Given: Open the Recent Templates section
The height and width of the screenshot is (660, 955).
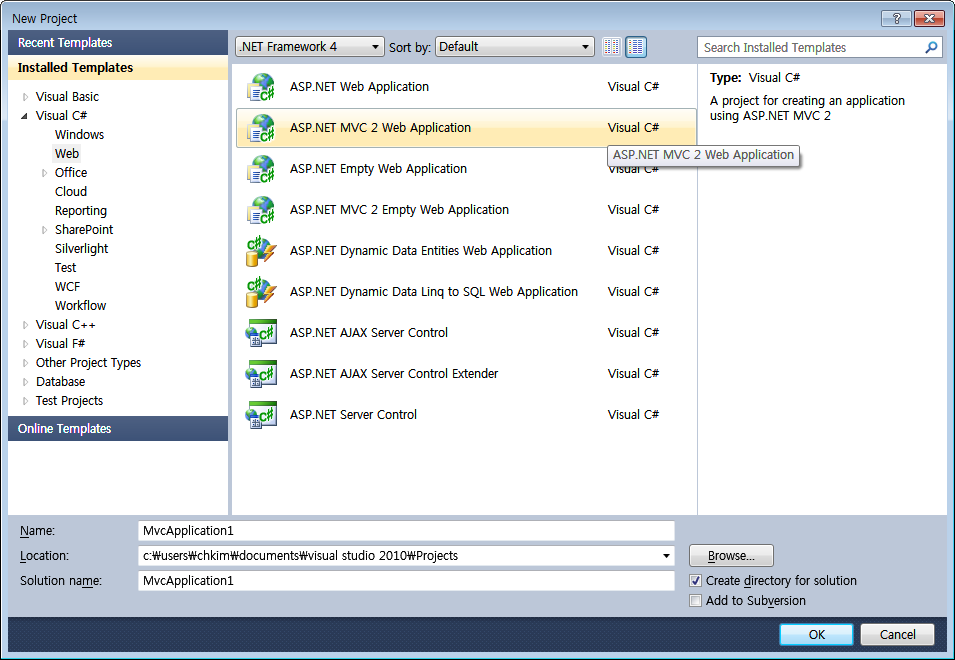Looking at the screenshot, I should pos(118,43).
